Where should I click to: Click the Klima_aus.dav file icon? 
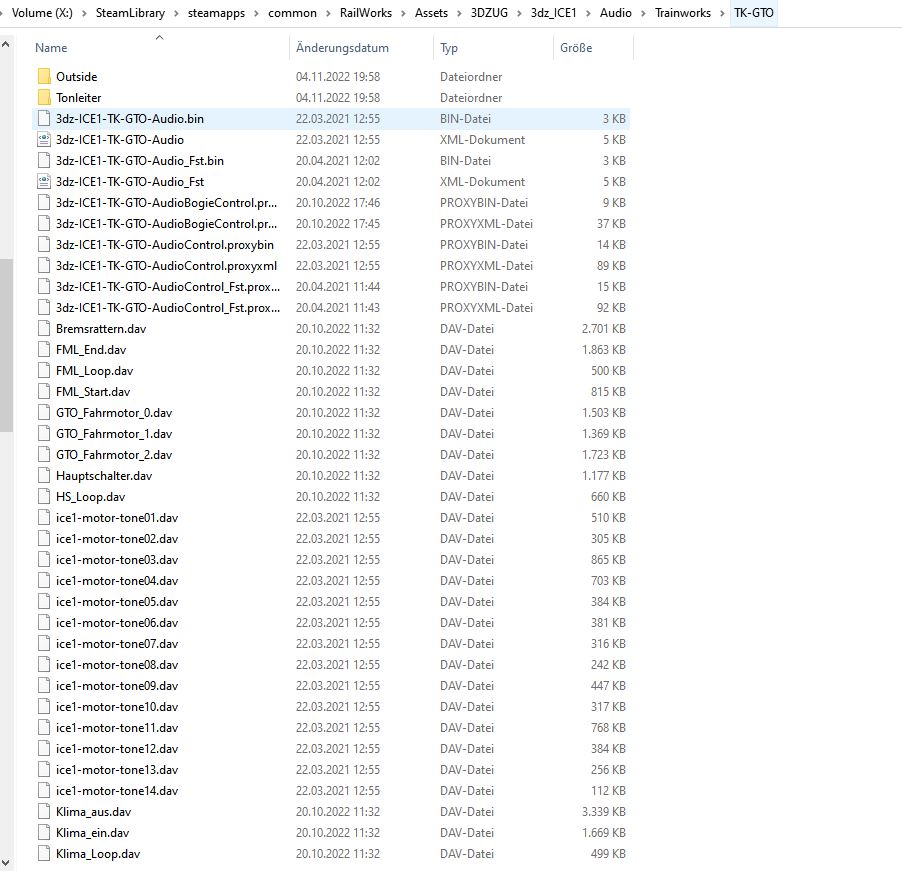click(44, 812)
